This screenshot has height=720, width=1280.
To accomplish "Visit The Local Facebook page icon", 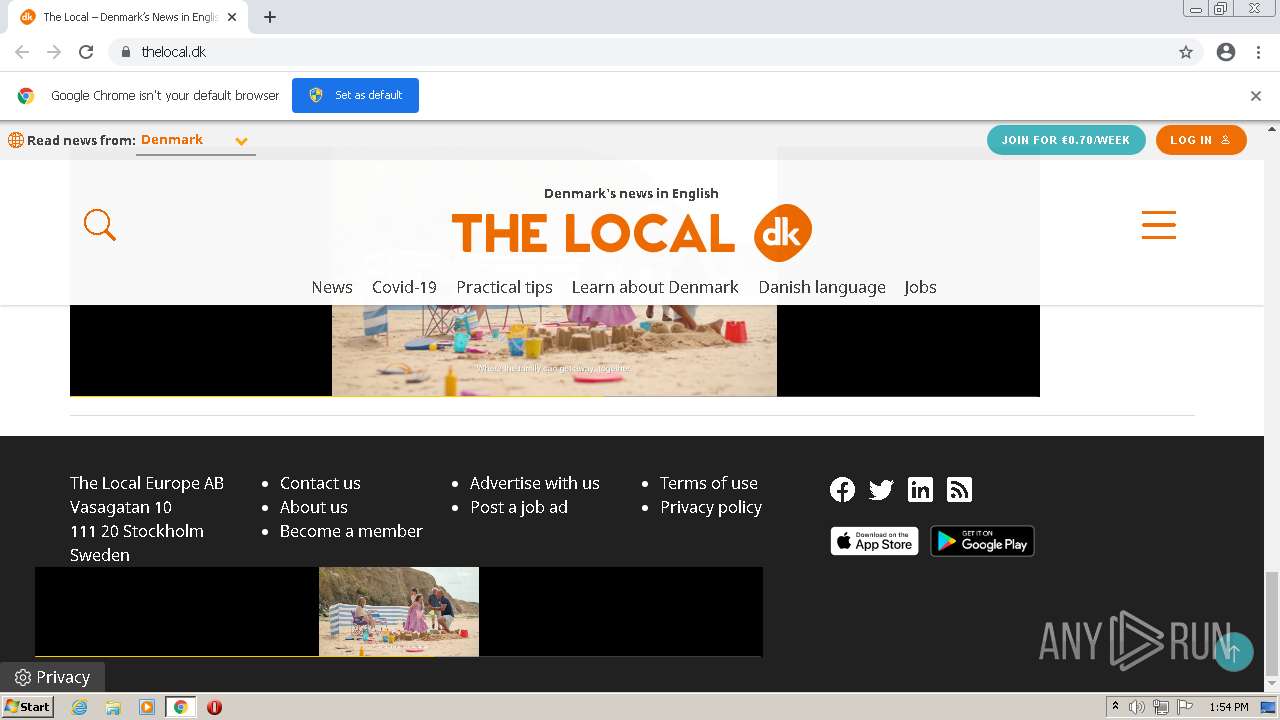I will point(842,489).
